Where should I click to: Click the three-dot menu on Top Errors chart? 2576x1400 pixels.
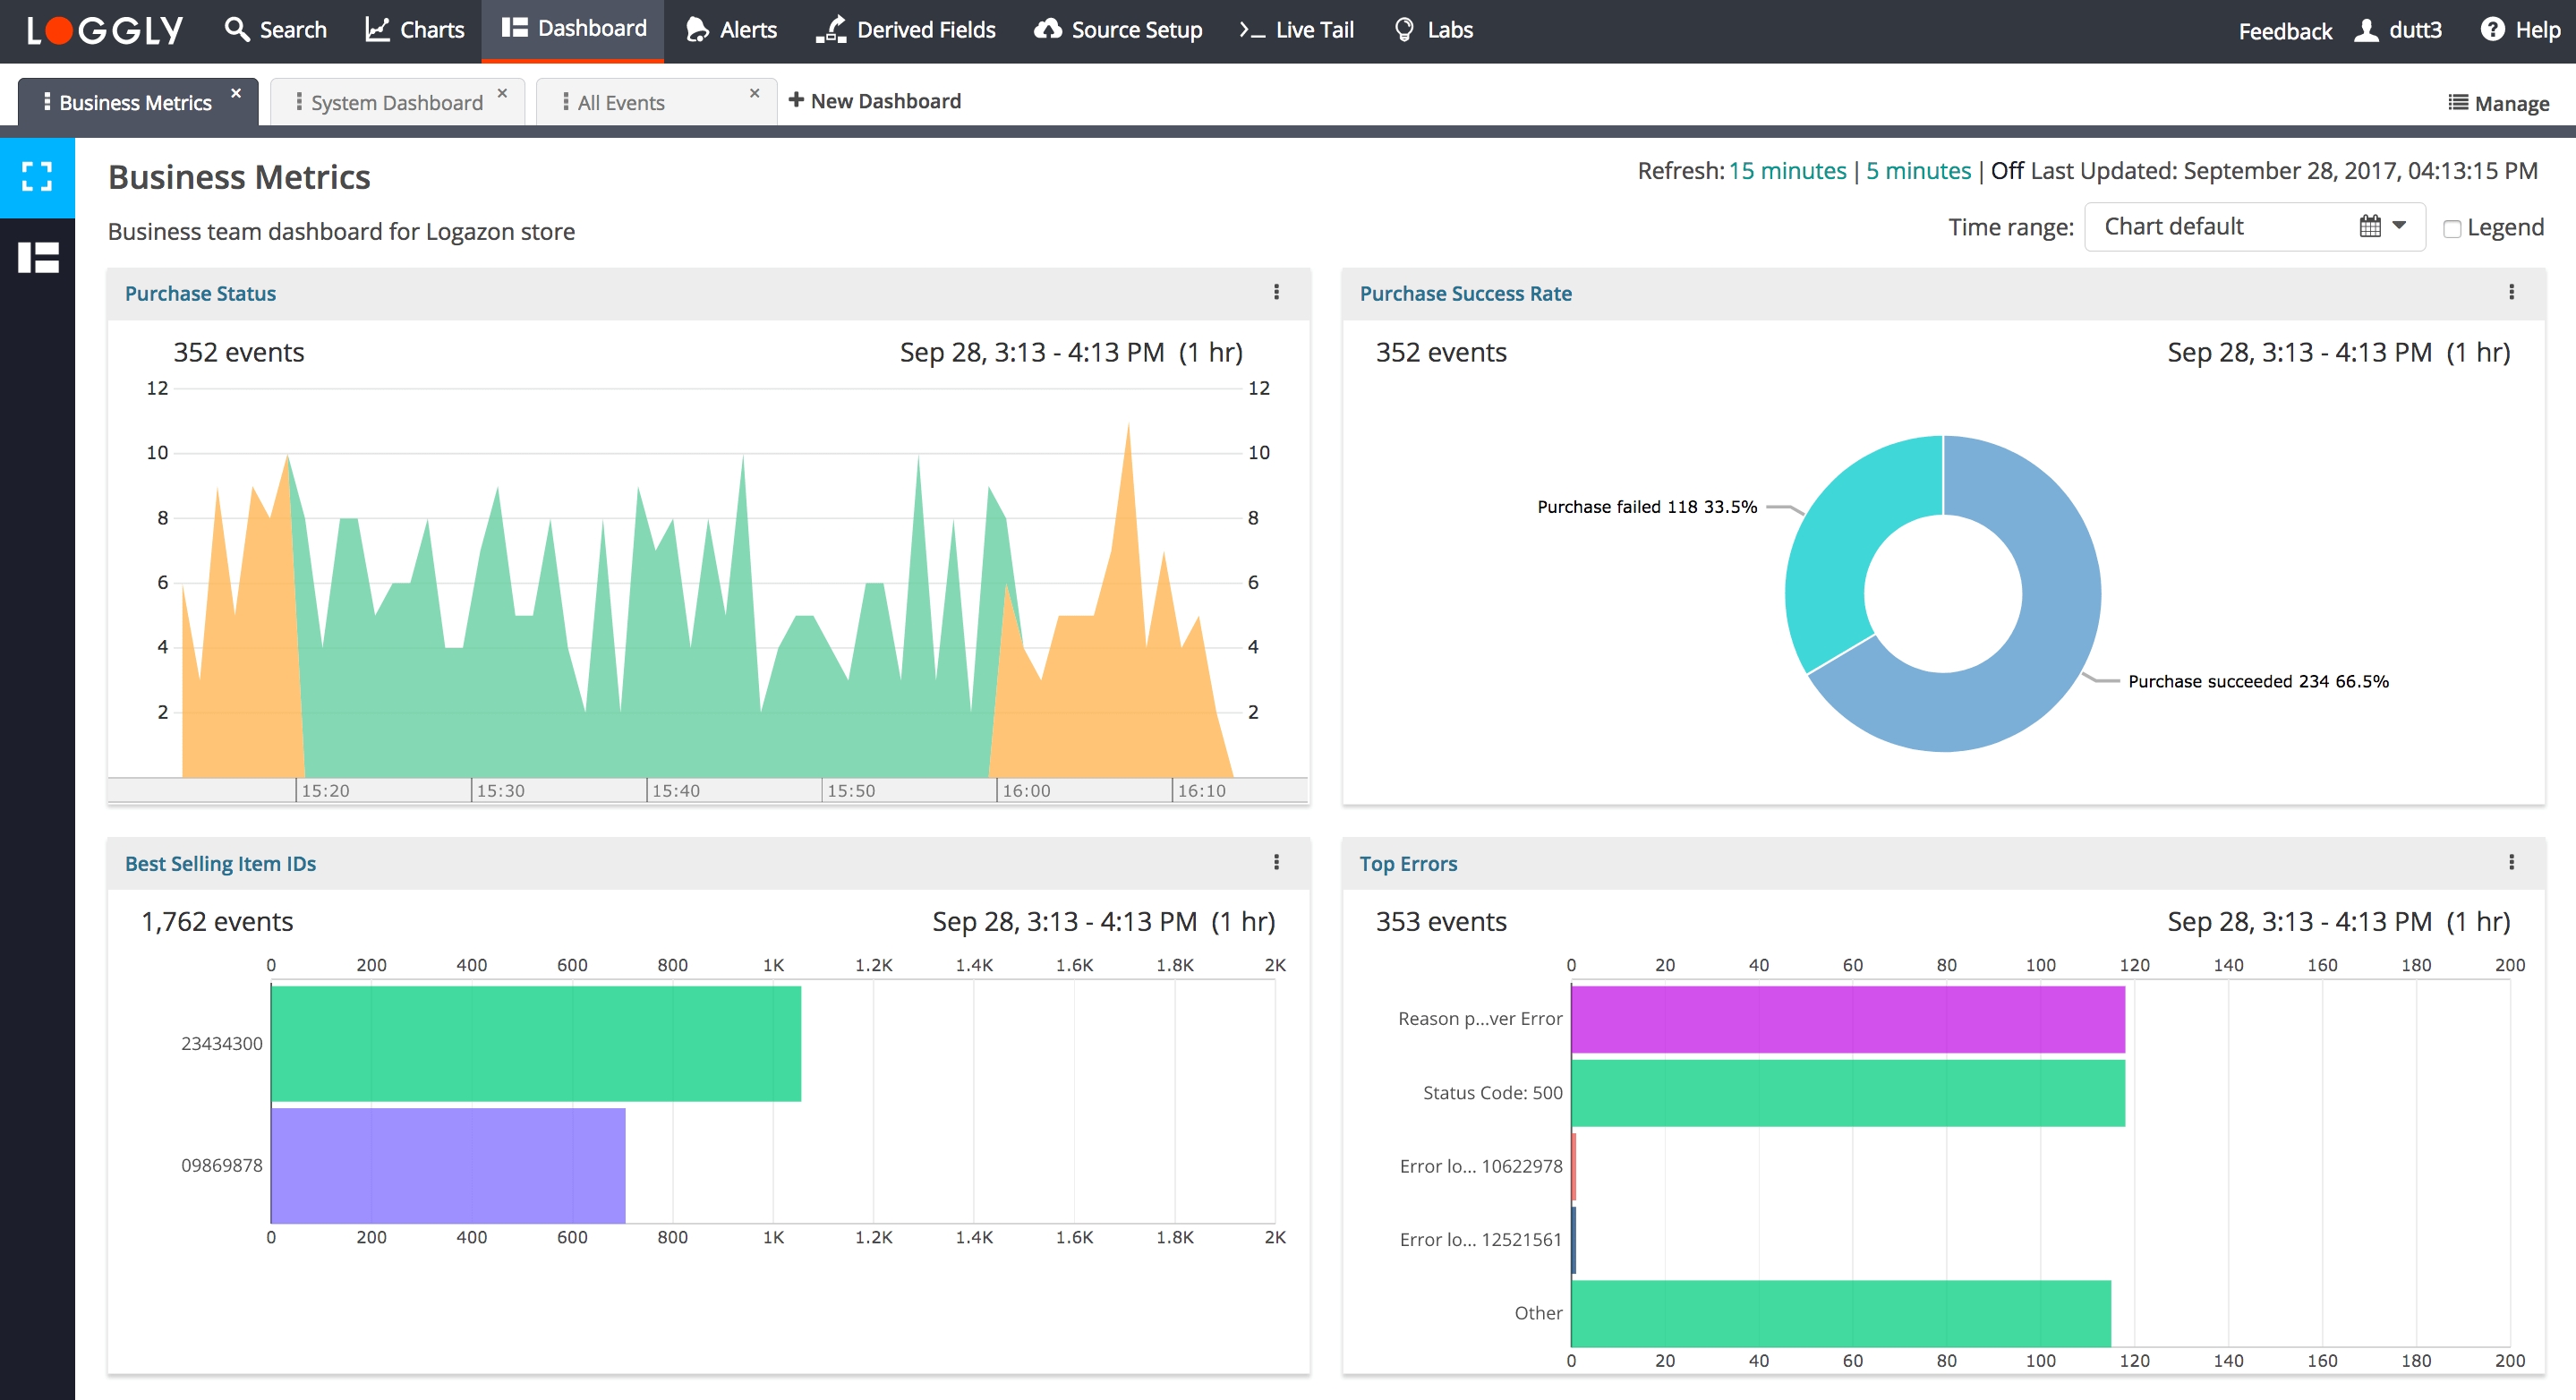click(x=2512, y=862)
